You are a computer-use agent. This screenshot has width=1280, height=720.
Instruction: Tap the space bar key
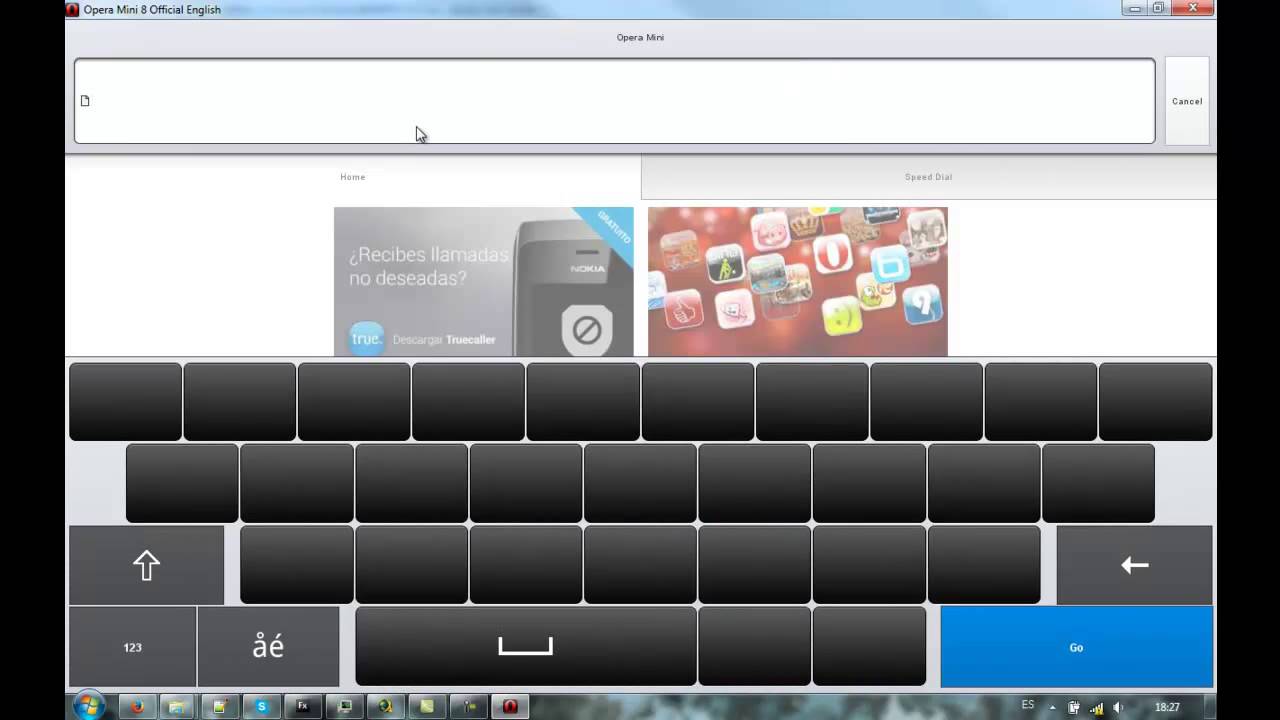pyautogui.click(x=526, y=646)
